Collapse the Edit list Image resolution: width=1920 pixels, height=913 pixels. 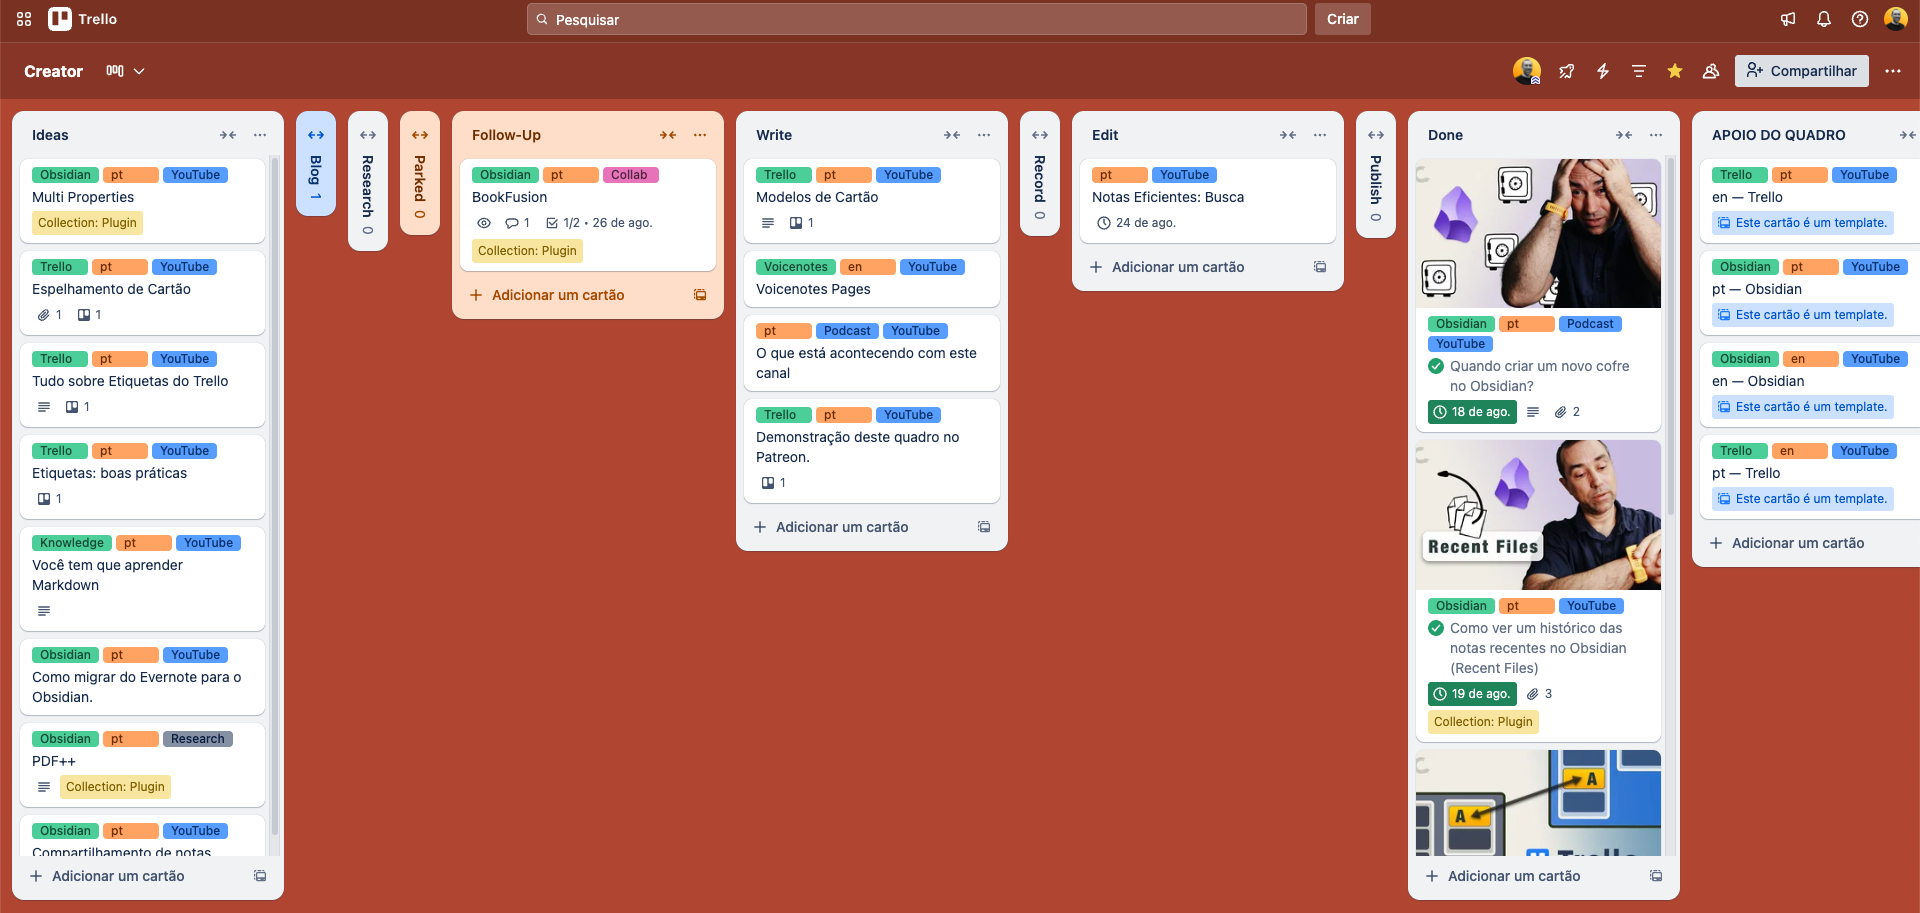click(1288, 135)
